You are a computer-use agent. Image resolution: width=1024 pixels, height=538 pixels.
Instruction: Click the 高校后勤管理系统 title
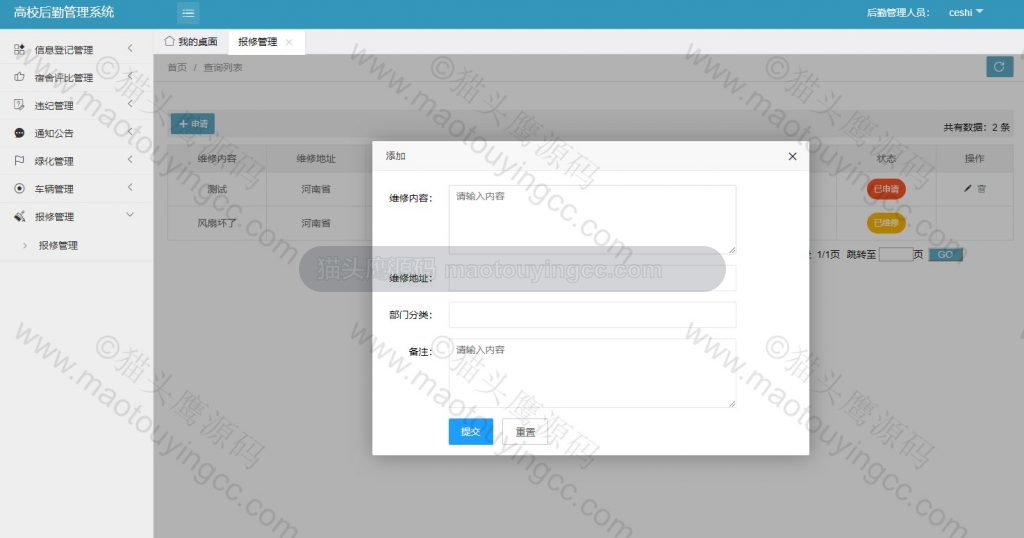(64, 12)
